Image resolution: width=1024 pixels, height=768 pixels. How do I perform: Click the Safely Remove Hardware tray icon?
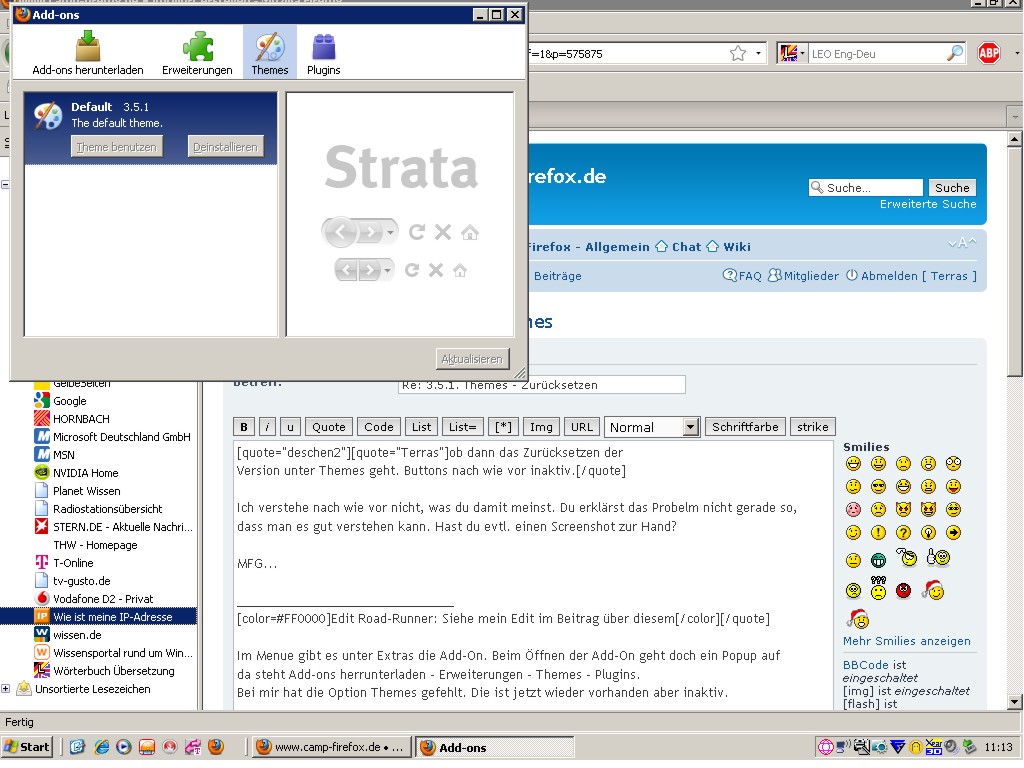pos(970,747)
